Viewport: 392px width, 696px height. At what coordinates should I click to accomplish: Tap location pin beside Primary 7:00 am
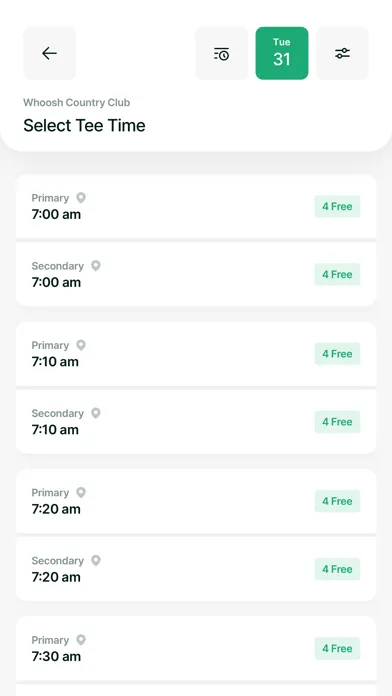point(81,198)
